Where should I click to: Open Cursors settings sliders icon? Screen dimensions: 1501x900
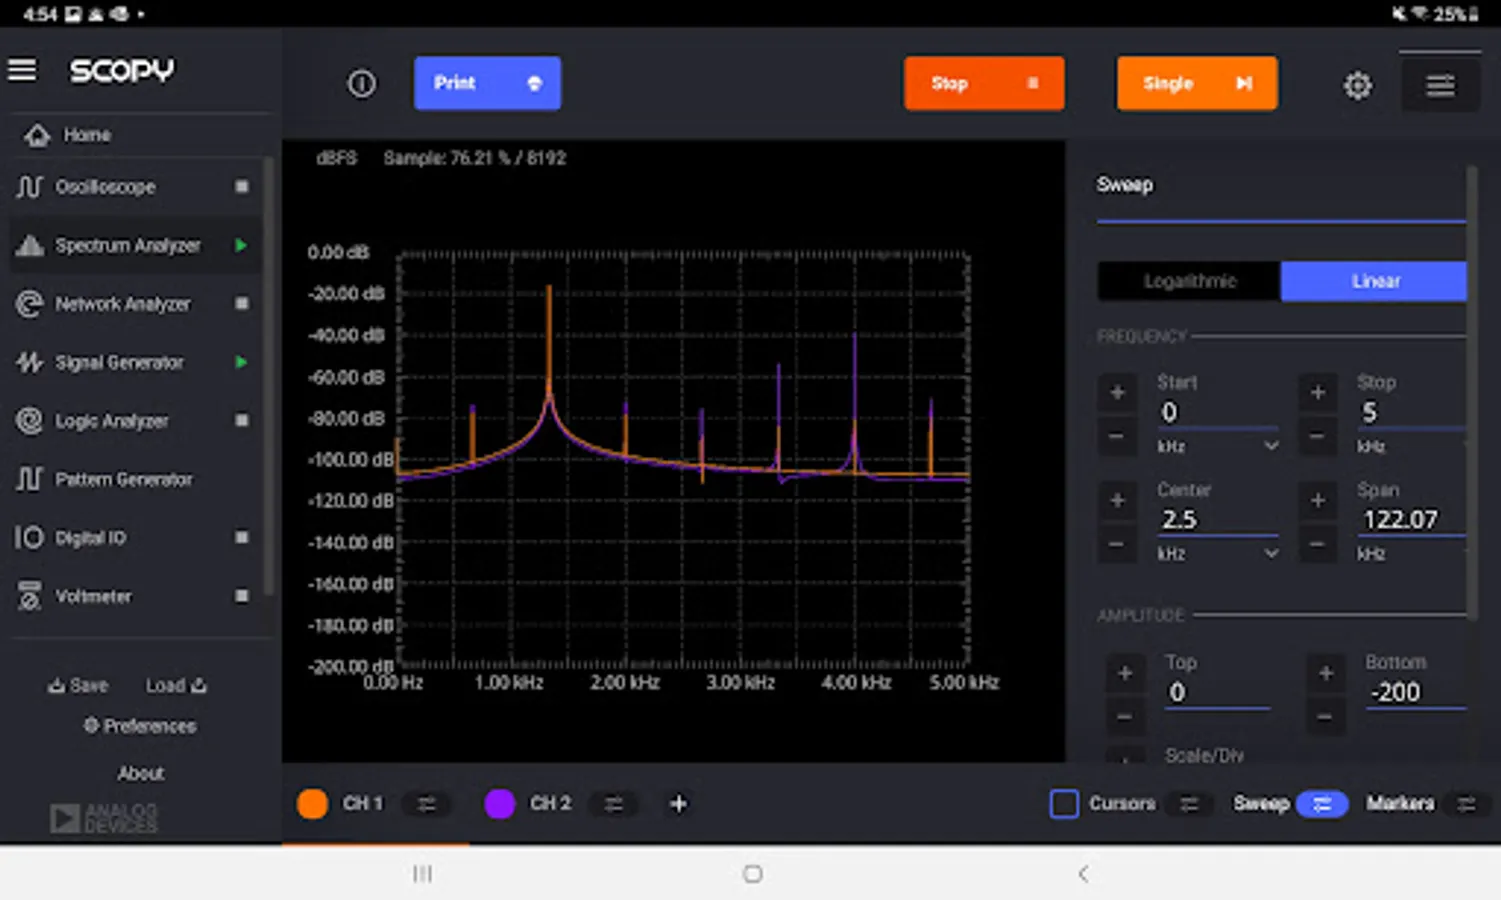(x=1189, y=804)
